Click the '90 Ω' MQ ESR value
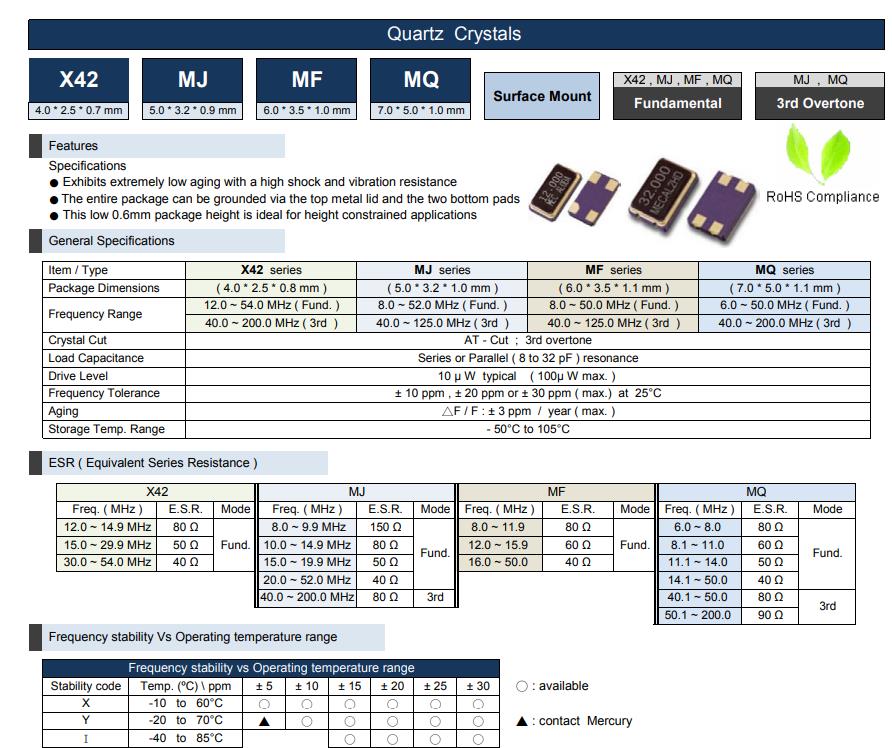The height and width of the screenshot is (748, 892). (x=770, y=615)
